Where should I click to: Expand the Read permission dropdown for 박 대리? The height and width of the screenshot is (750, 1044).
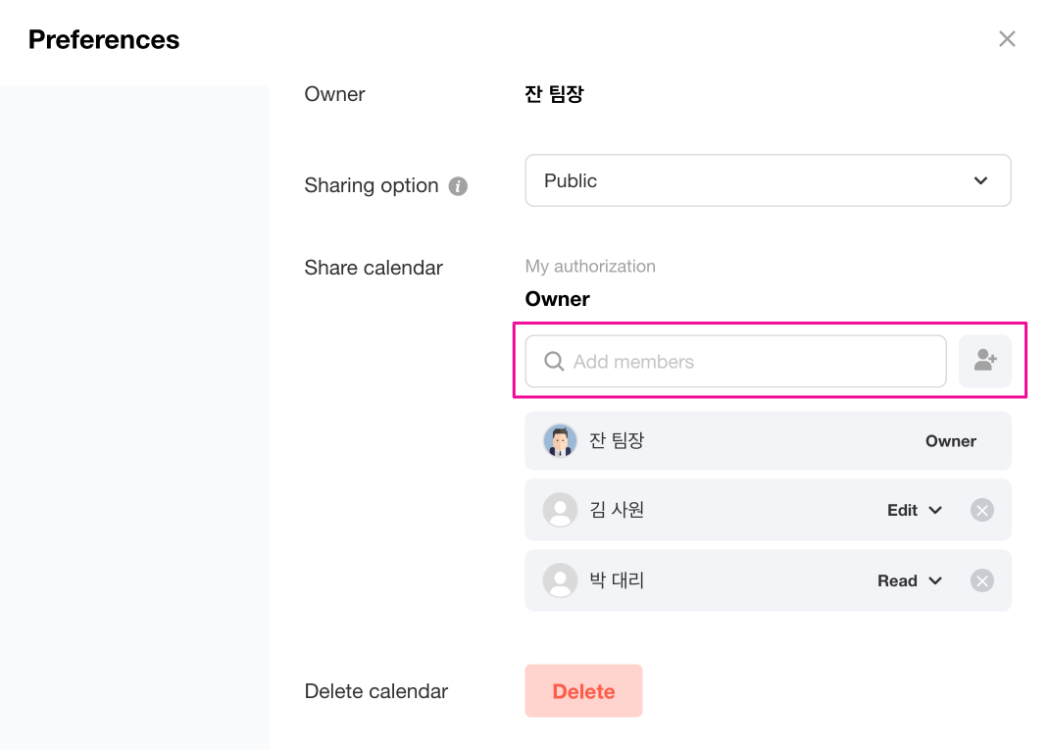click(910, 580)
